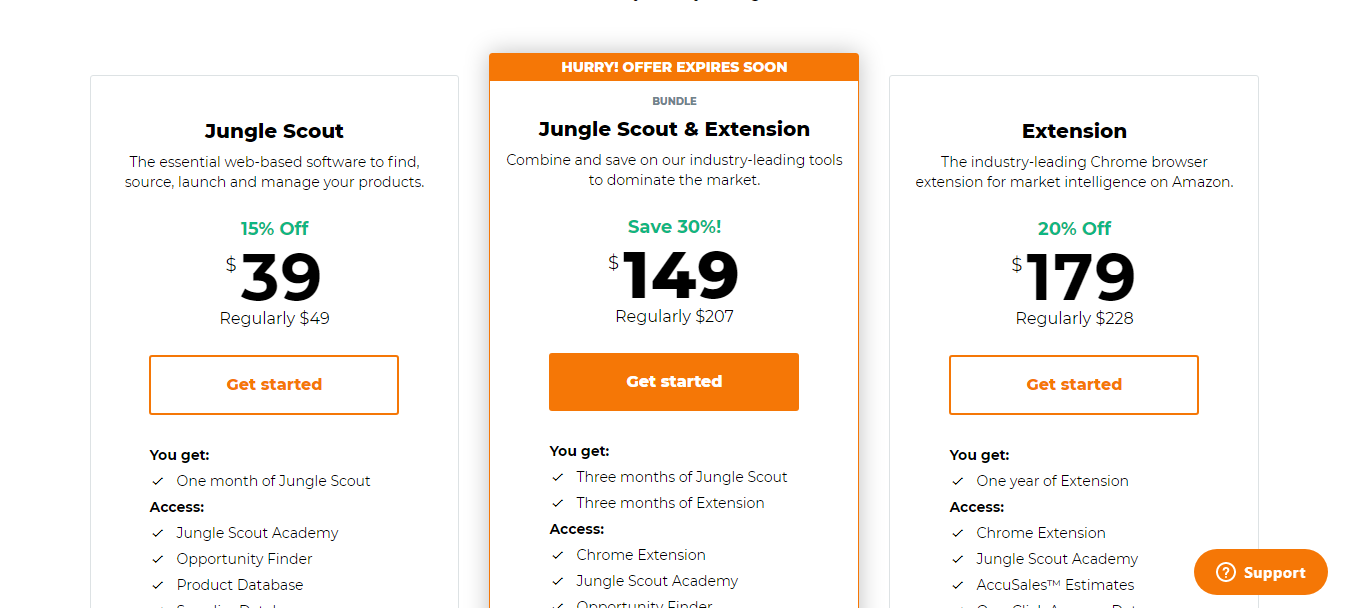Image resolution: width=1349 pixels, height=608 pixels.
Task: Click the Support question mark icon
Action: click(x=1225, y=572)
